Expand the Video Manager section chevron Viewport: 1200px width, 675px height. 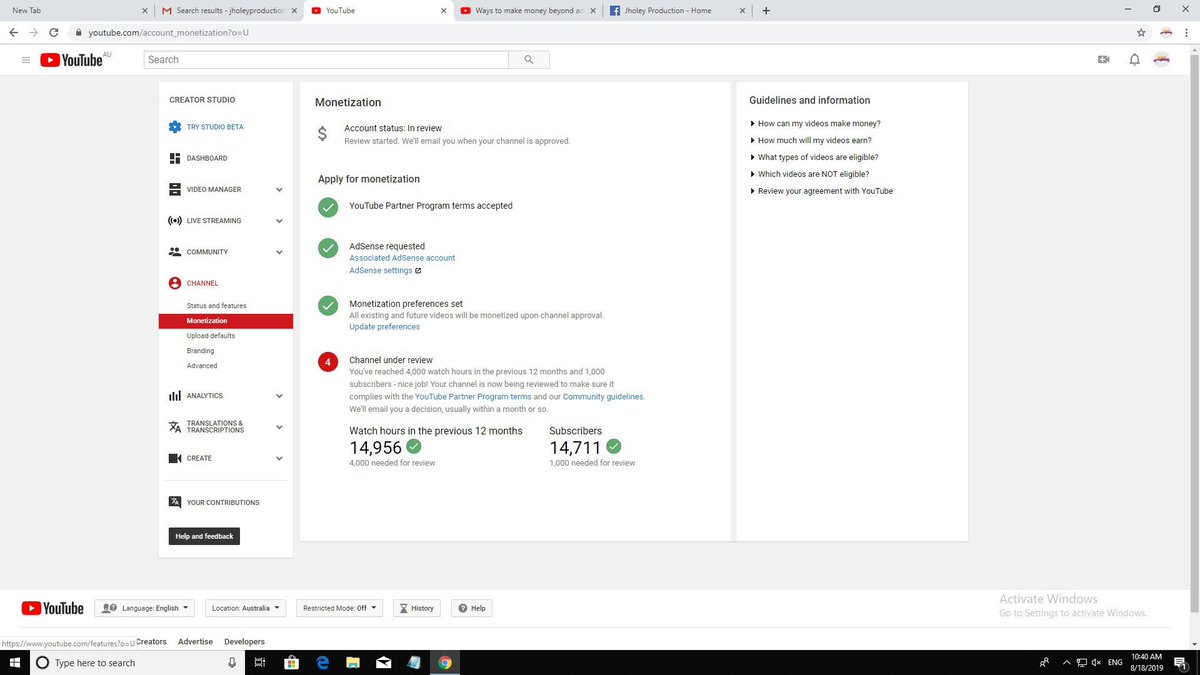[x=279, y=190]
